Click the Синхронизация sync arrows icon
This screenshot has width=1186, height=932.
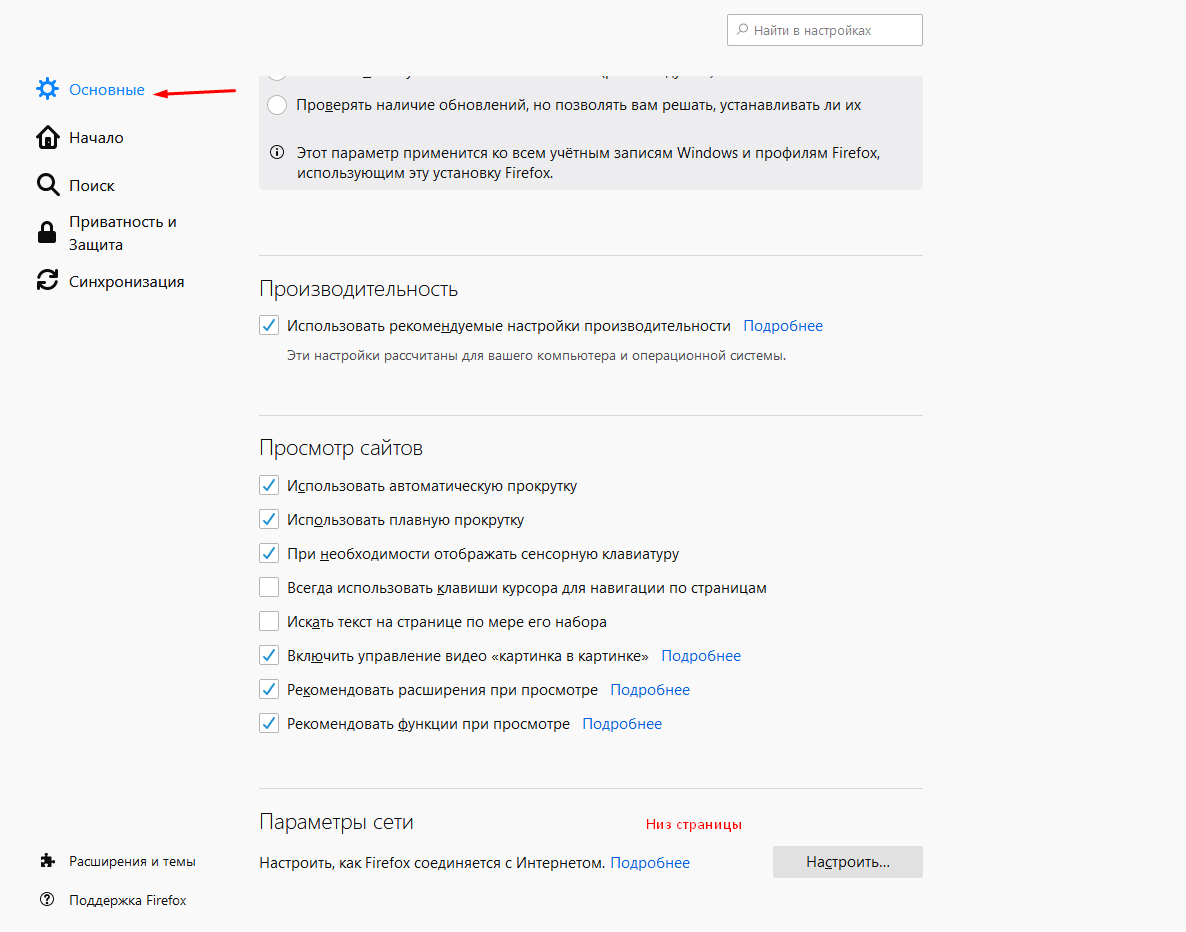pos(47,281)
